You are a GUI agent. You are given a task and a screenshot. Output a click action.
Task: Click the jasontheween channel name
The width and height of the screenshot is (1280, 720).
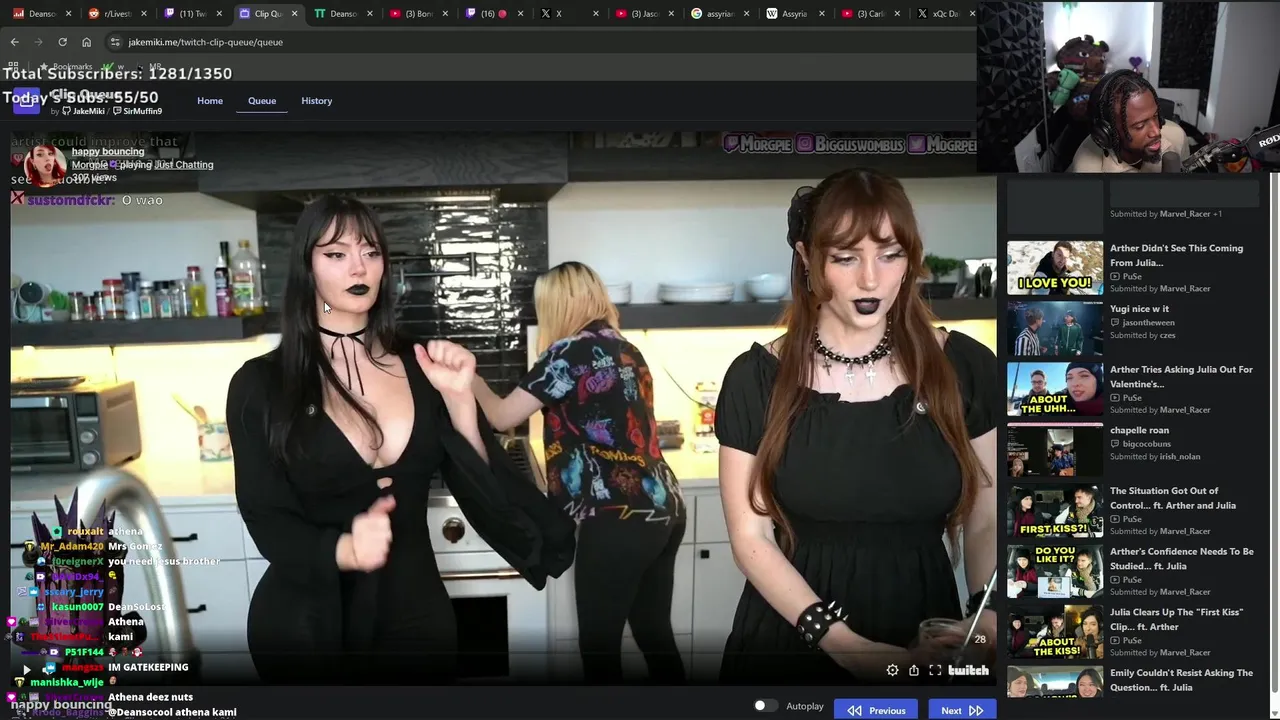(1148, 323)
